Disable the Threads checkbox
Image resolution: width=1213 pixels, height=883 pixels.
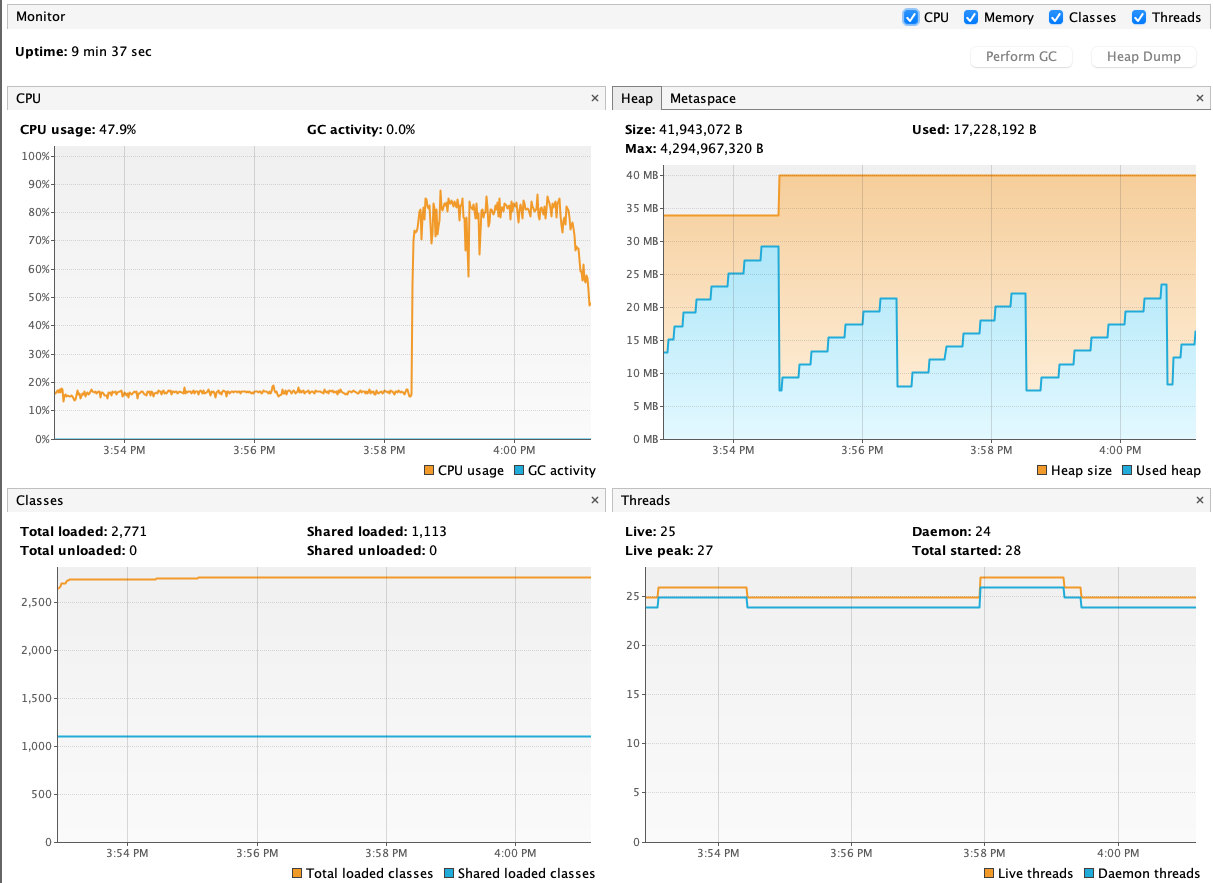coord(1138,17)
